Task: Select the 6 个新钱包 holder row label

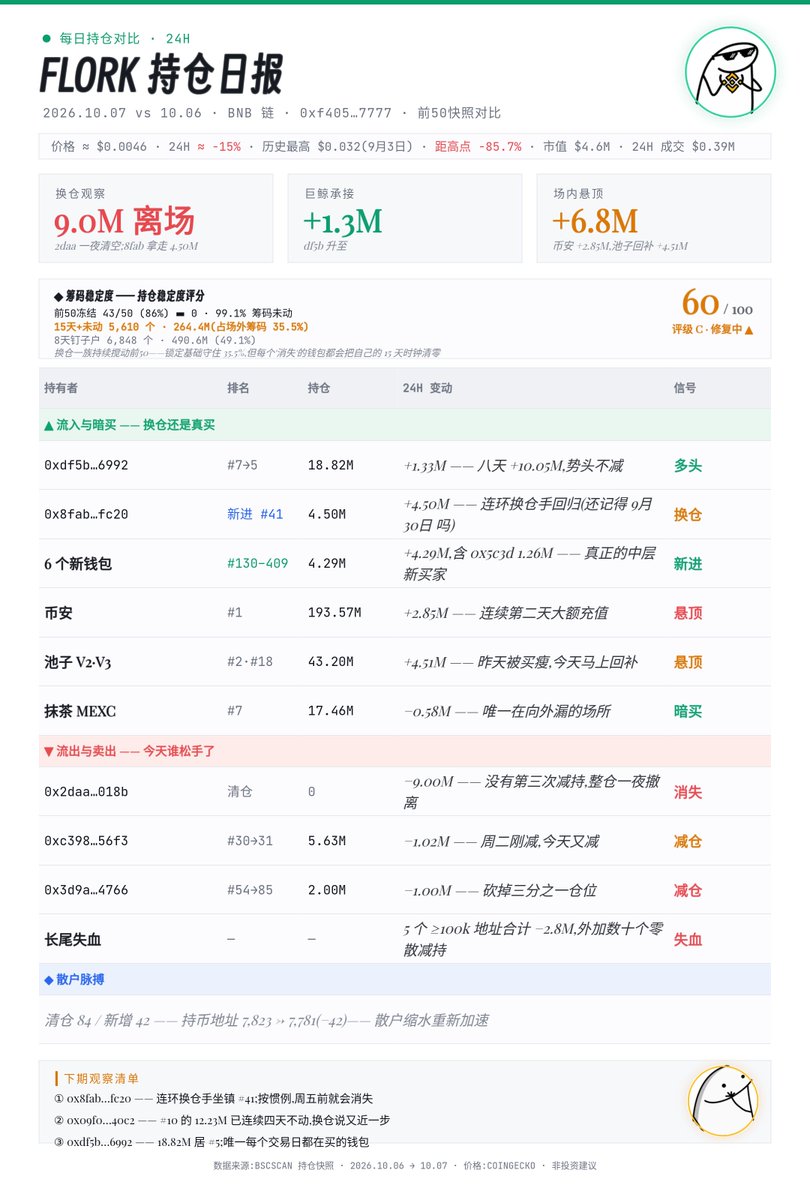Action: (78, 564)
